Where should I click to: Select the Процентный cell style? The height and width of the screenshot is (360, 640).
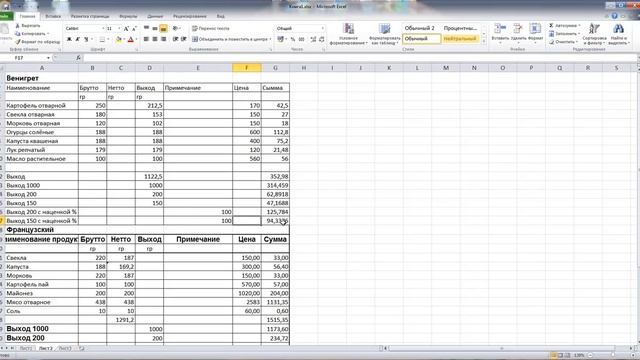point(460,28)
